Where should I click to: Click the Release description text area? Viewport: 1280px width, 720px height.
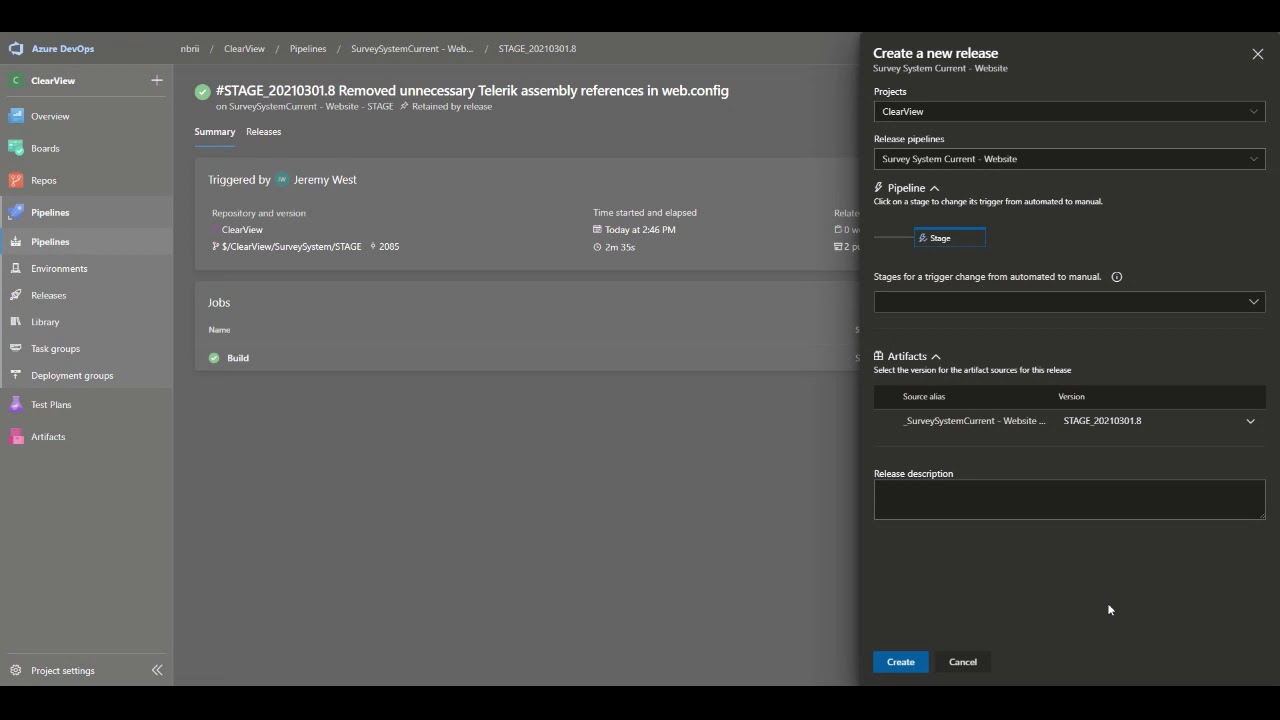click(1069, 499)
